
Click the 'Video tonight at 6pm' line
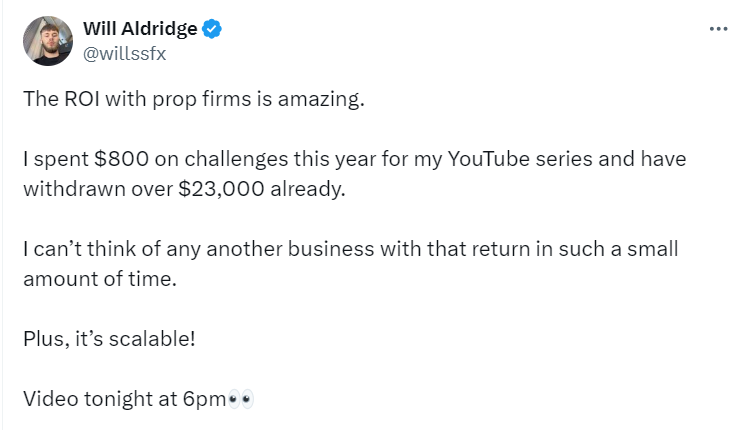(125, 398)
